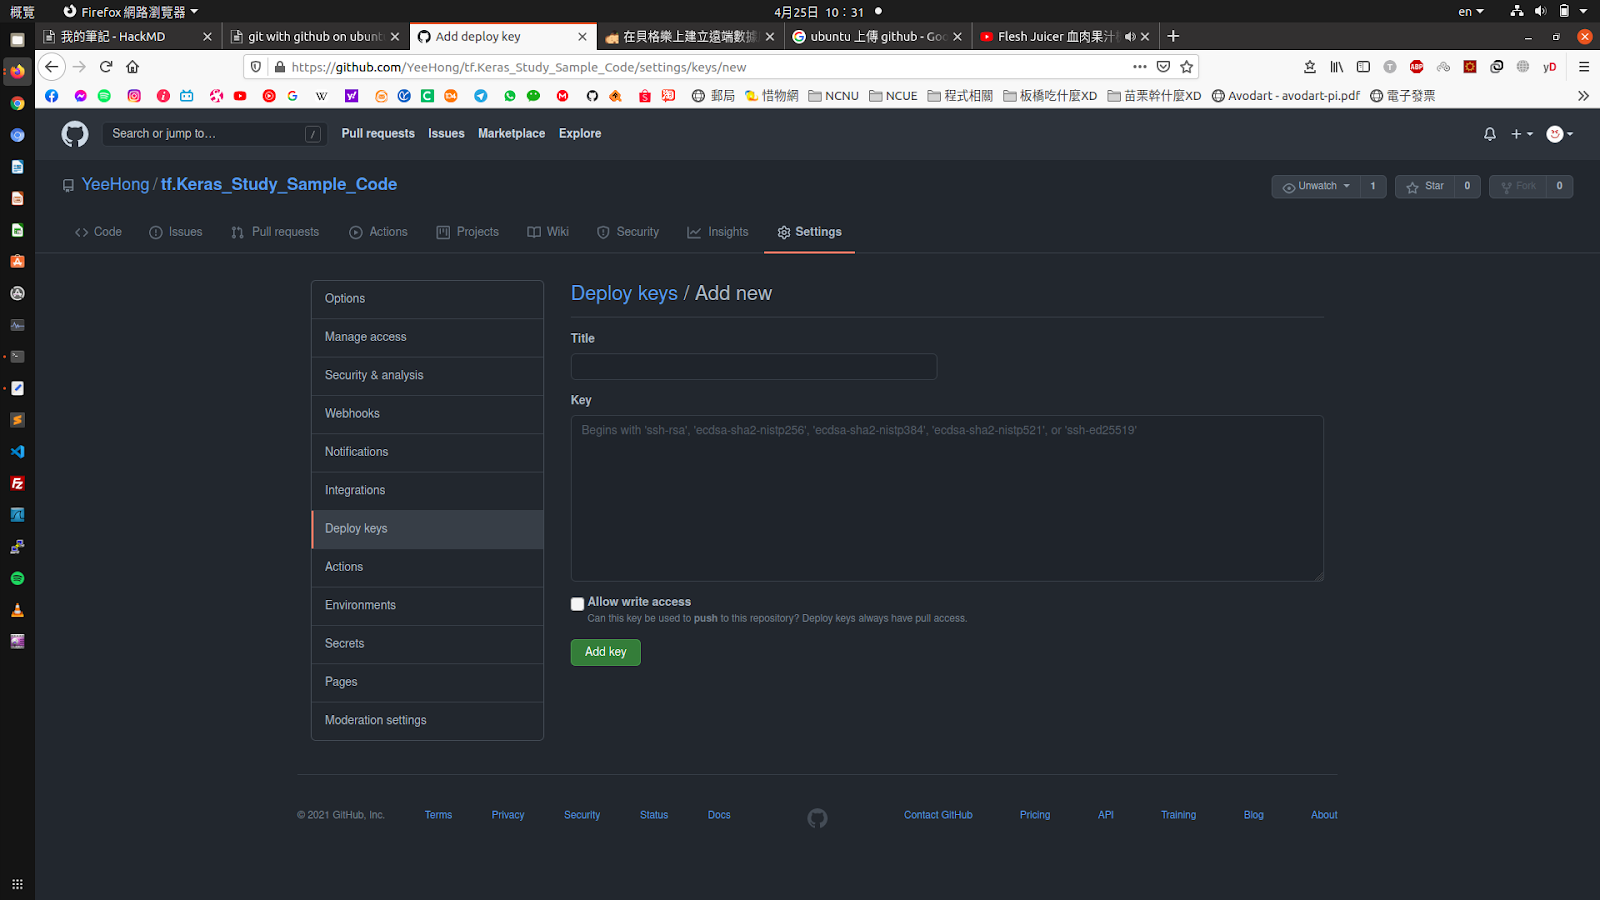Mute the Flesh Juicer tab audio

point(1130,37)
